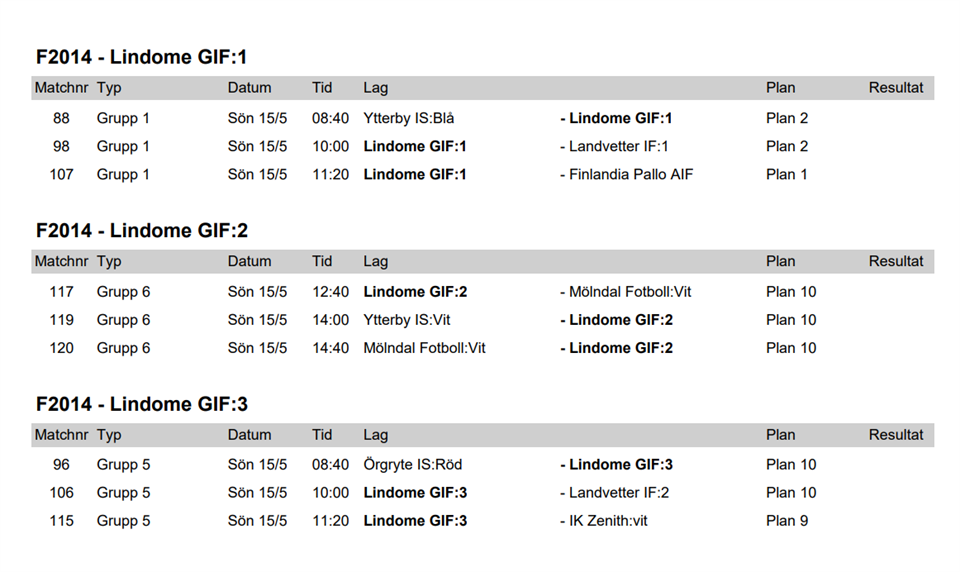960x572 pixels.
Task: Click Datum header in Lindome GIF:2 table
Action: click(249, 262)
